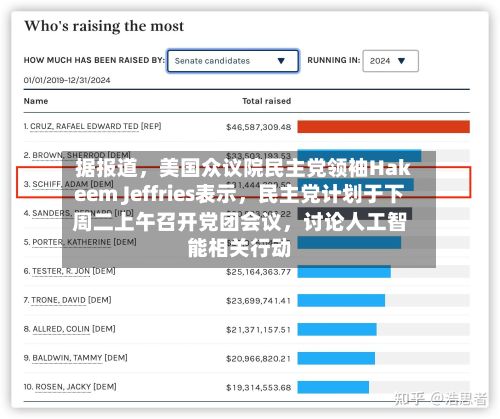
Task: Open the Senate candidates dropdown
Action: pyautogui.click(x=233, y=61)
